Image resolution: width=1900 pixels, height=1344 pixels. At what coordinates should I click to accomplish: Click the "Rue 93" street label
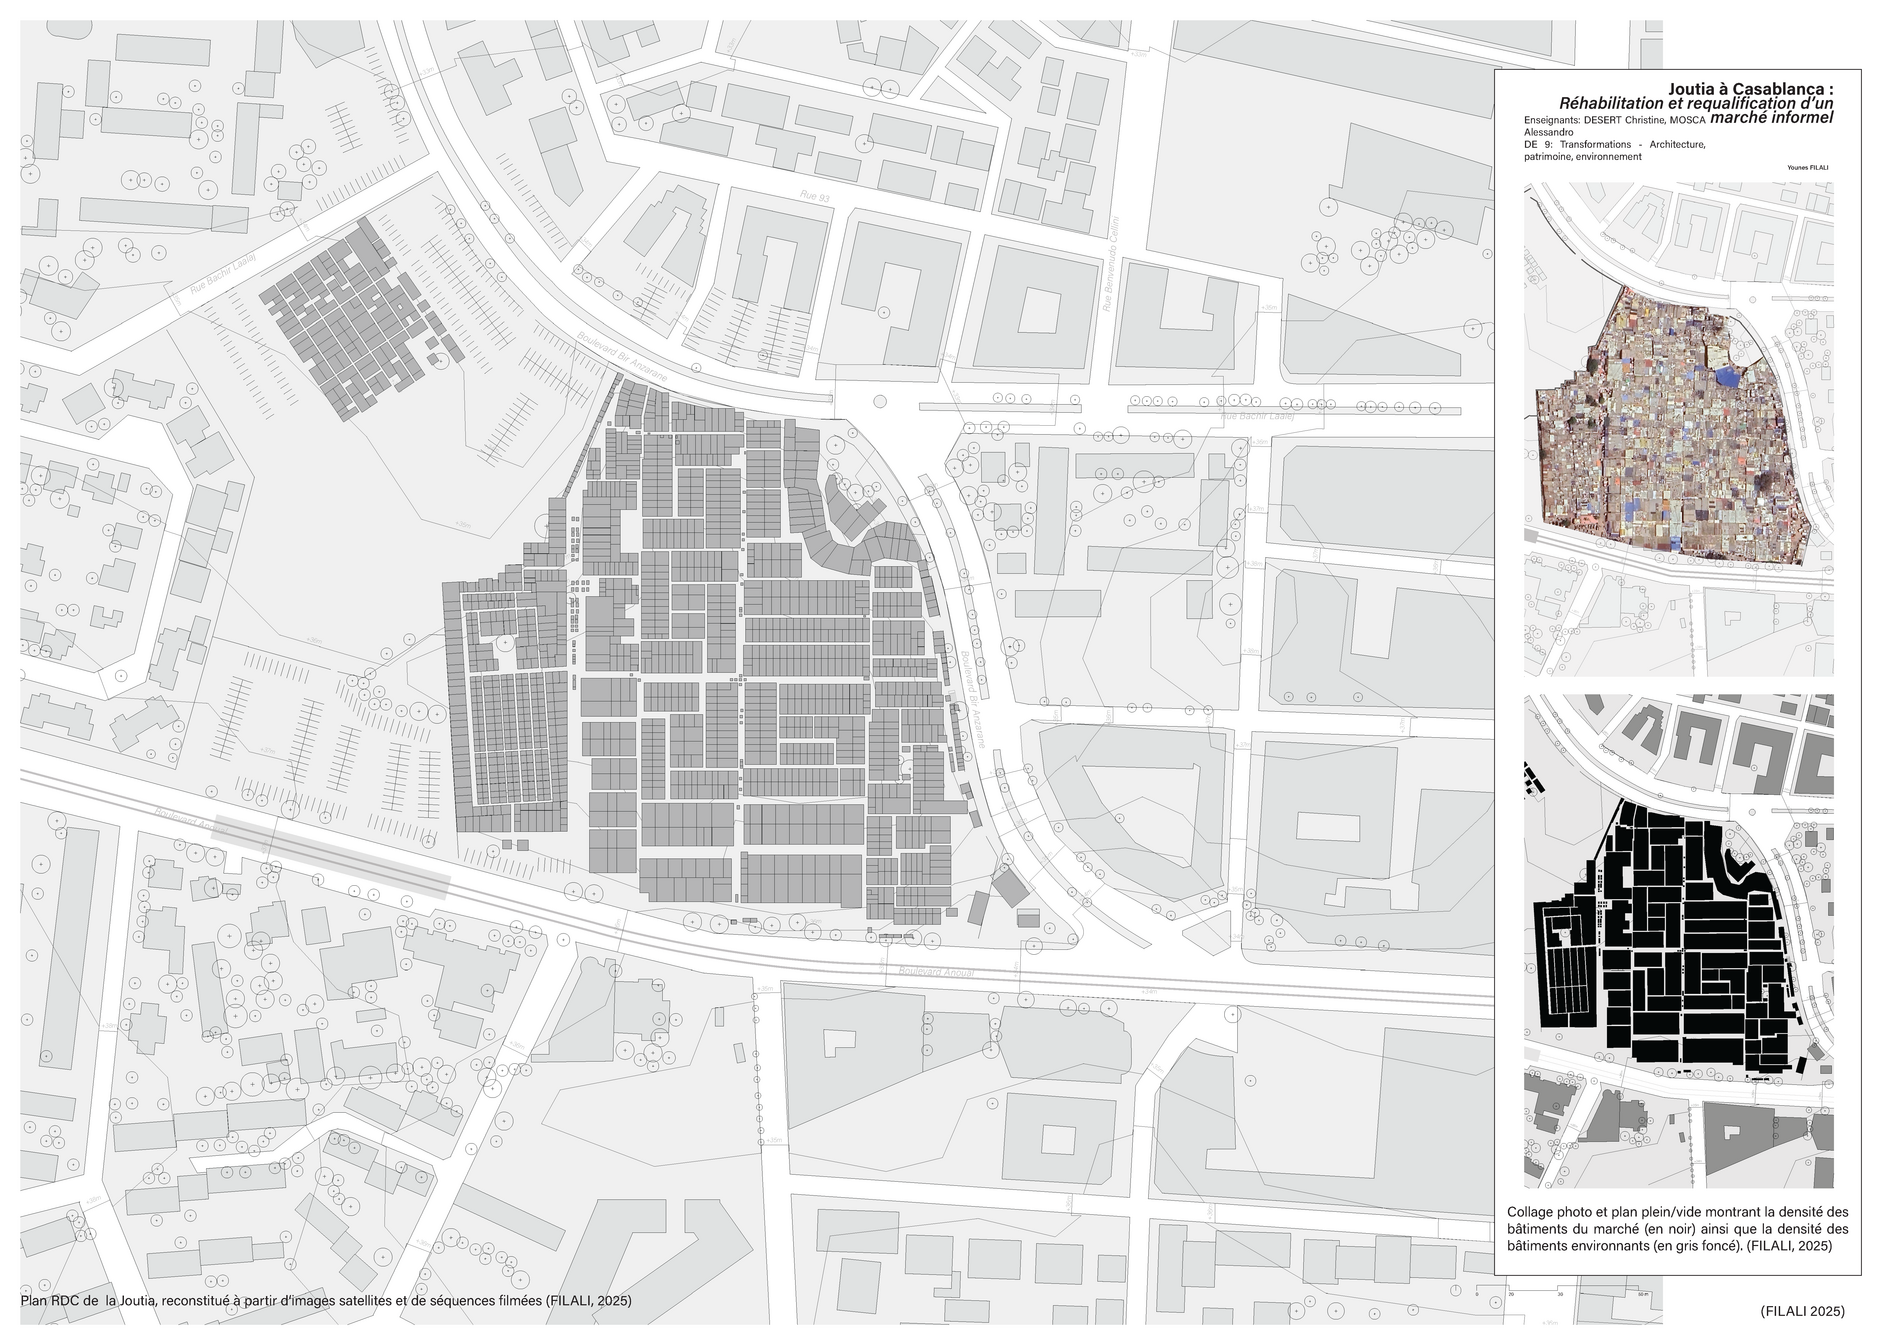point(815,197)
